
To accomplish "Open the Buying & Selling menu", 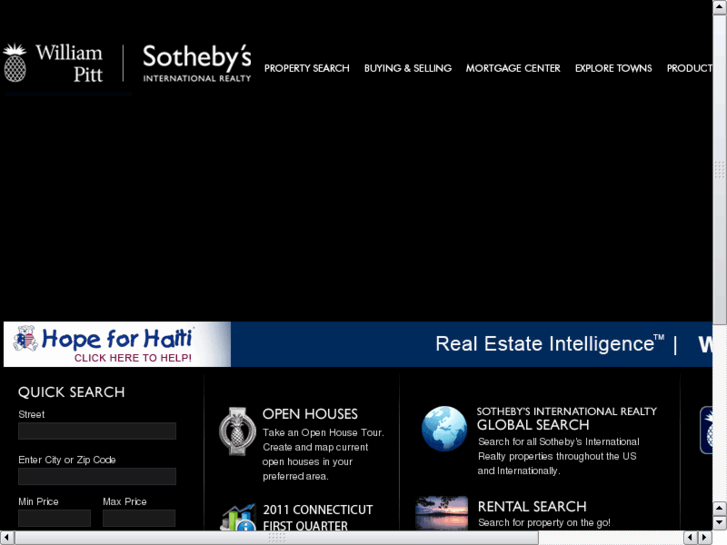I will tap(408, 68).
